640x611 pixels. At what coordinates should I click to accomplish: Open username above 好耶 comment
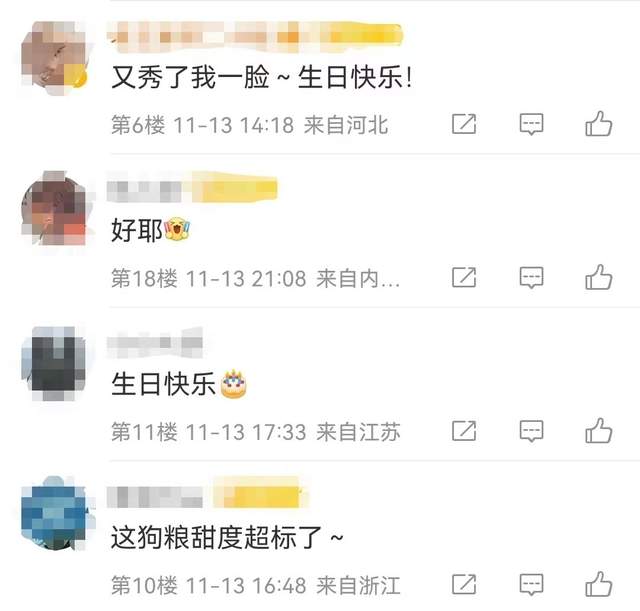(192, 189)
